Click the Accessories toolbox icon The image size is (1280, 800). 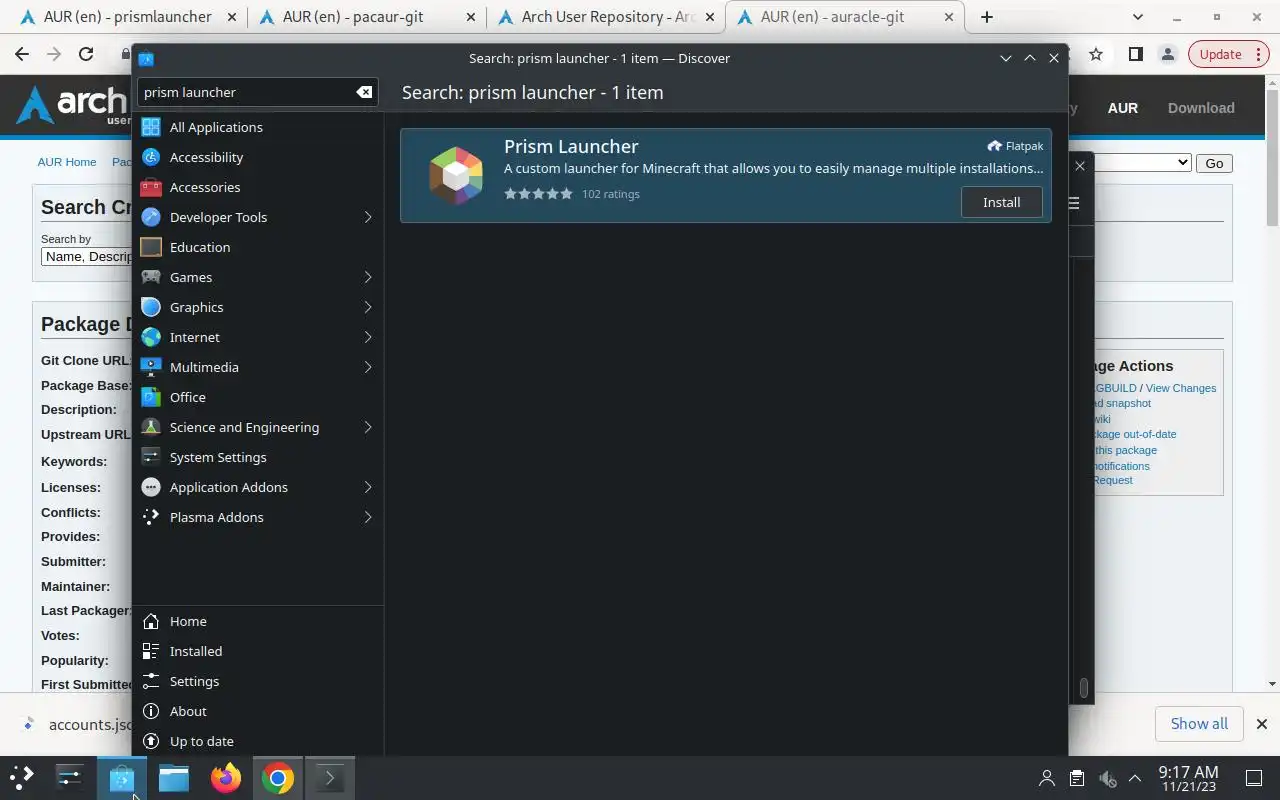[151, 187]
